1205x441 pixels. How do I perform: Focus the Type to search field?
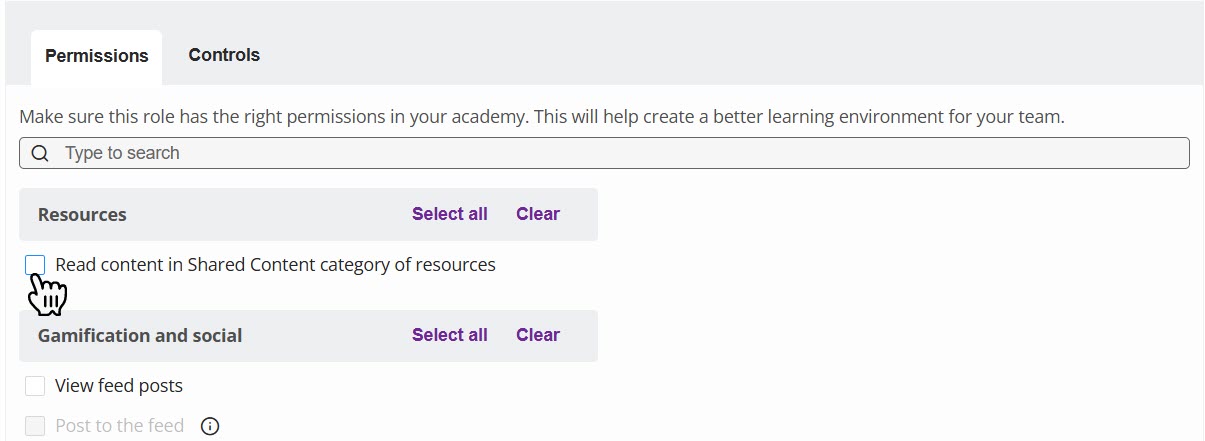pos(600,153)
